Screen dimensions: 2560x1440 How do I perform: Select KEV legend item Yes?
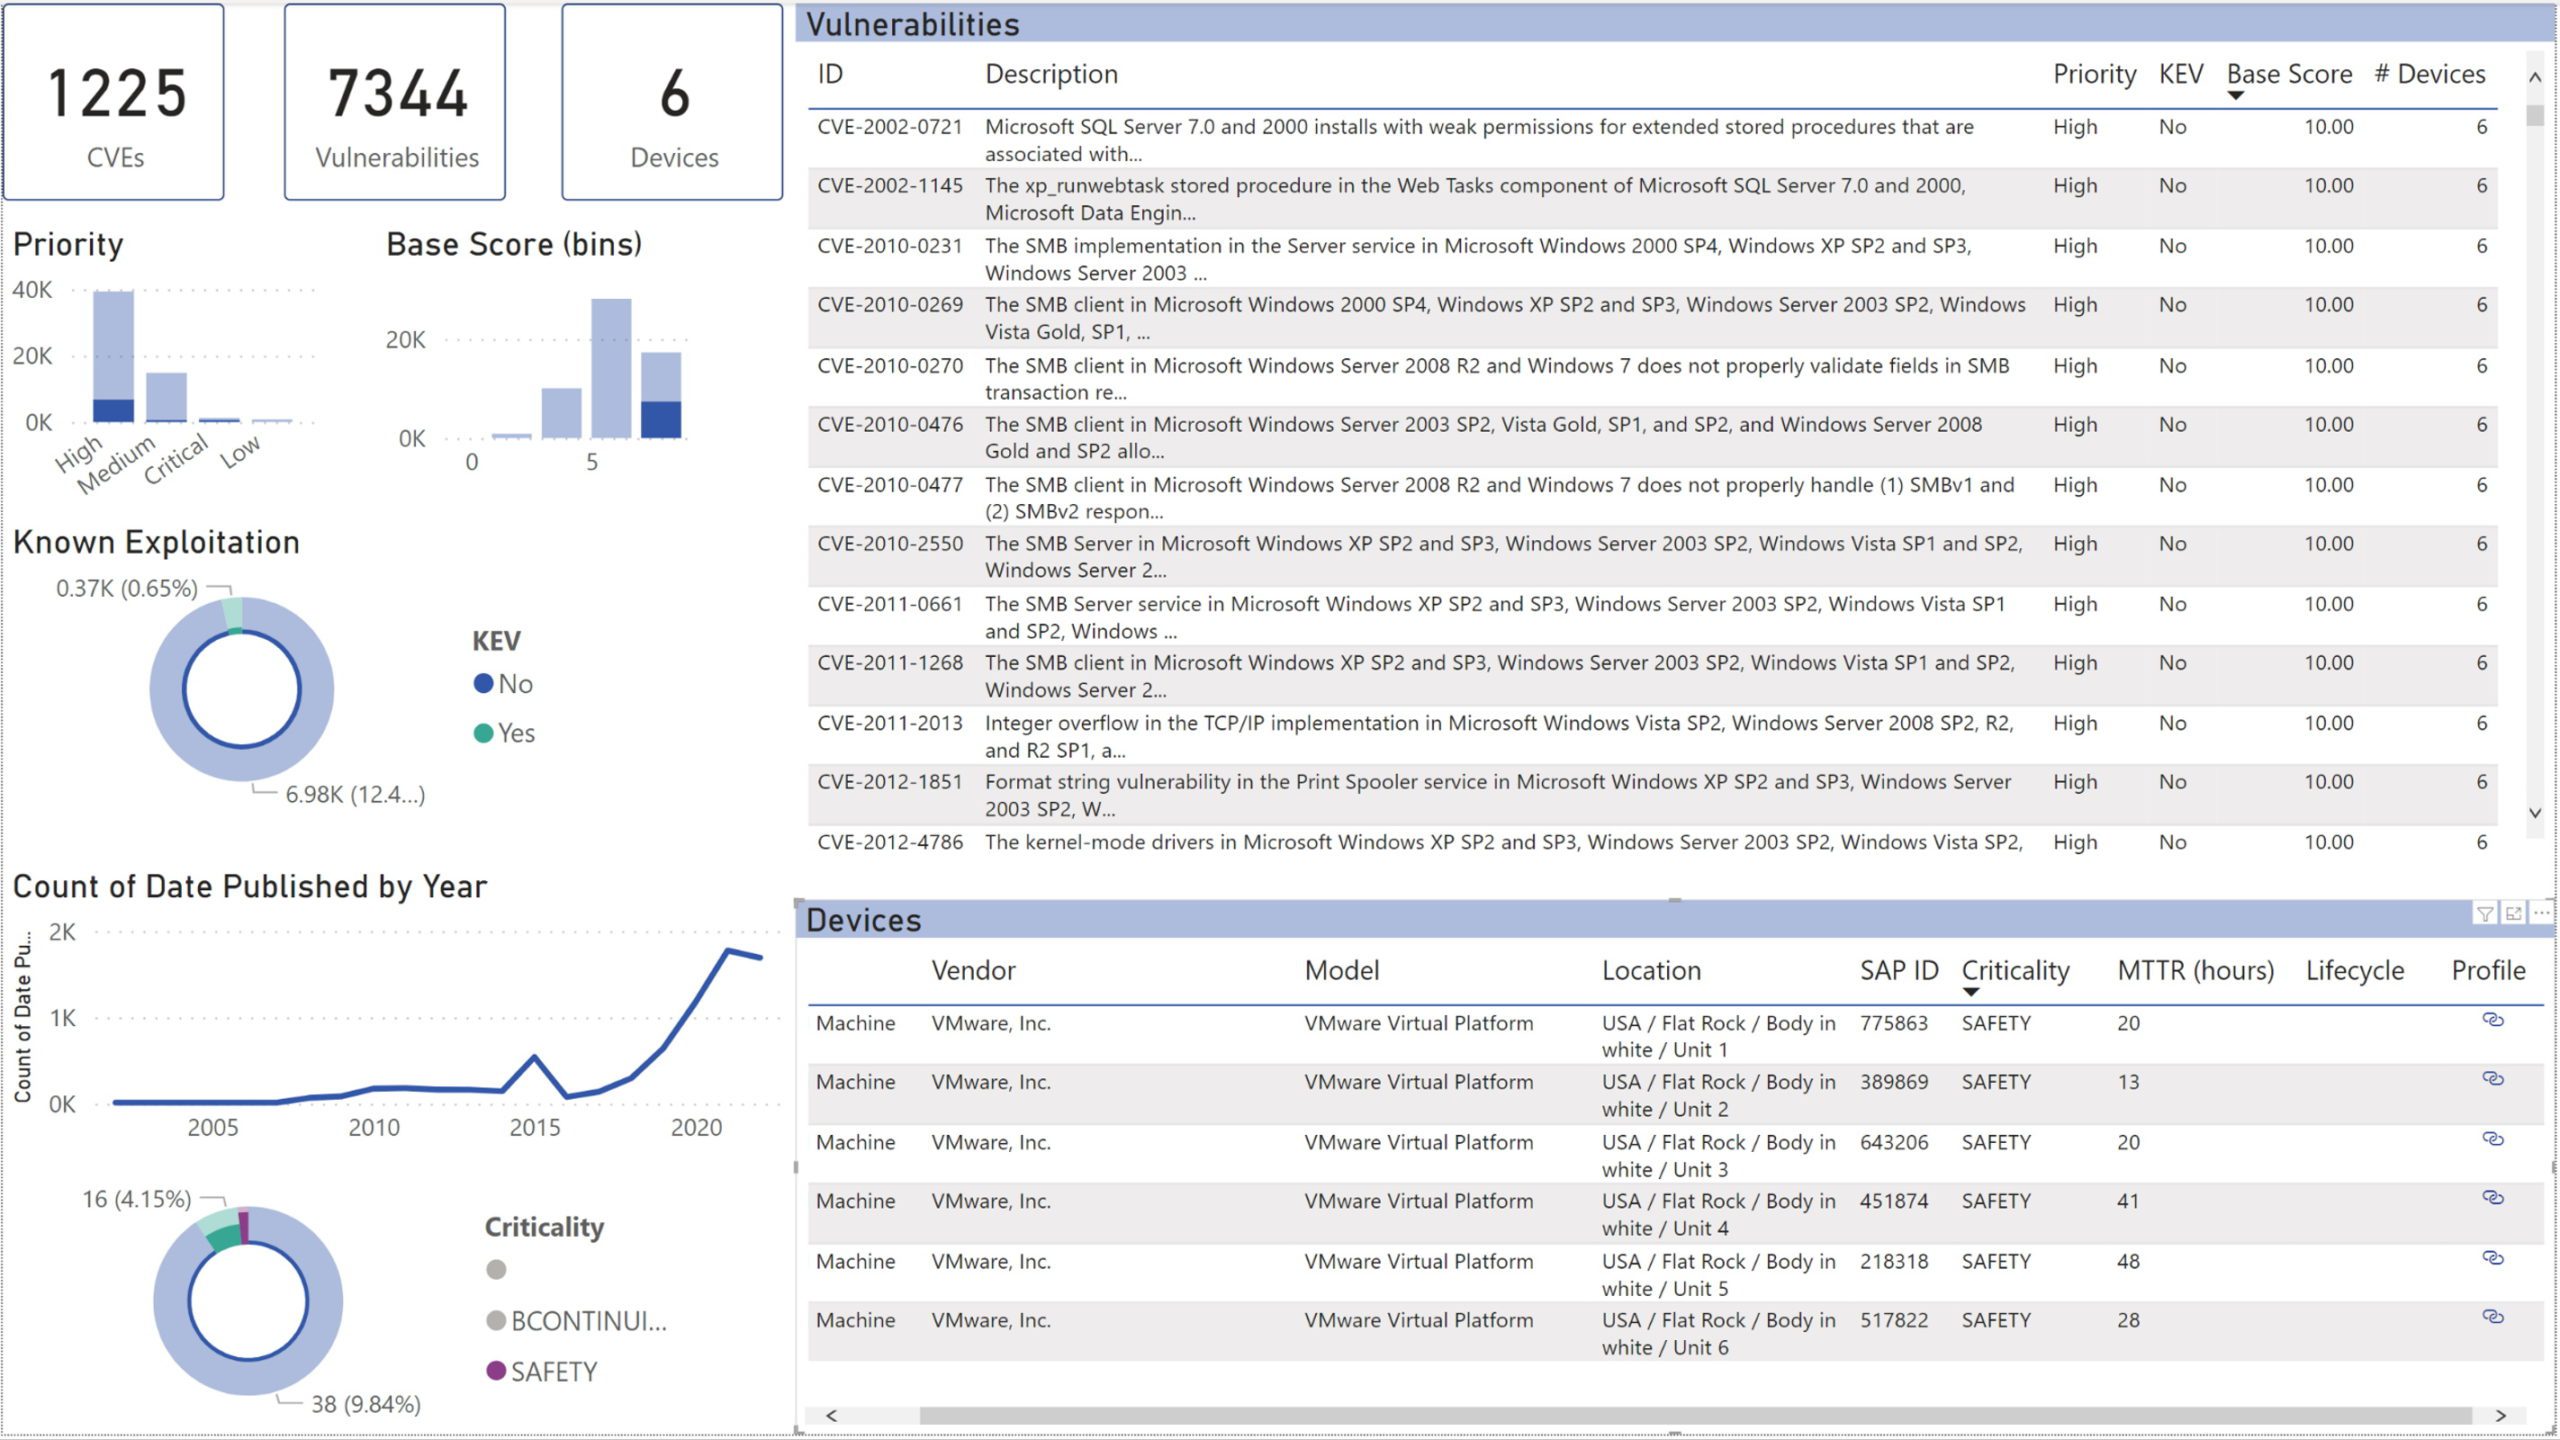point(504,734)
